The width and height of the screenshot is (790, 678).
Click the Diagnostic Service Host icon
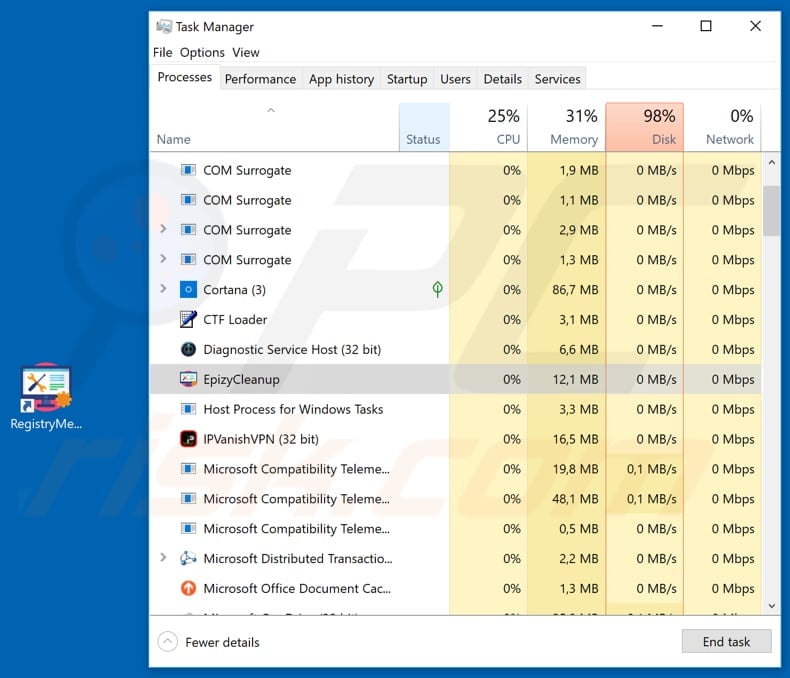coord(188,349)
